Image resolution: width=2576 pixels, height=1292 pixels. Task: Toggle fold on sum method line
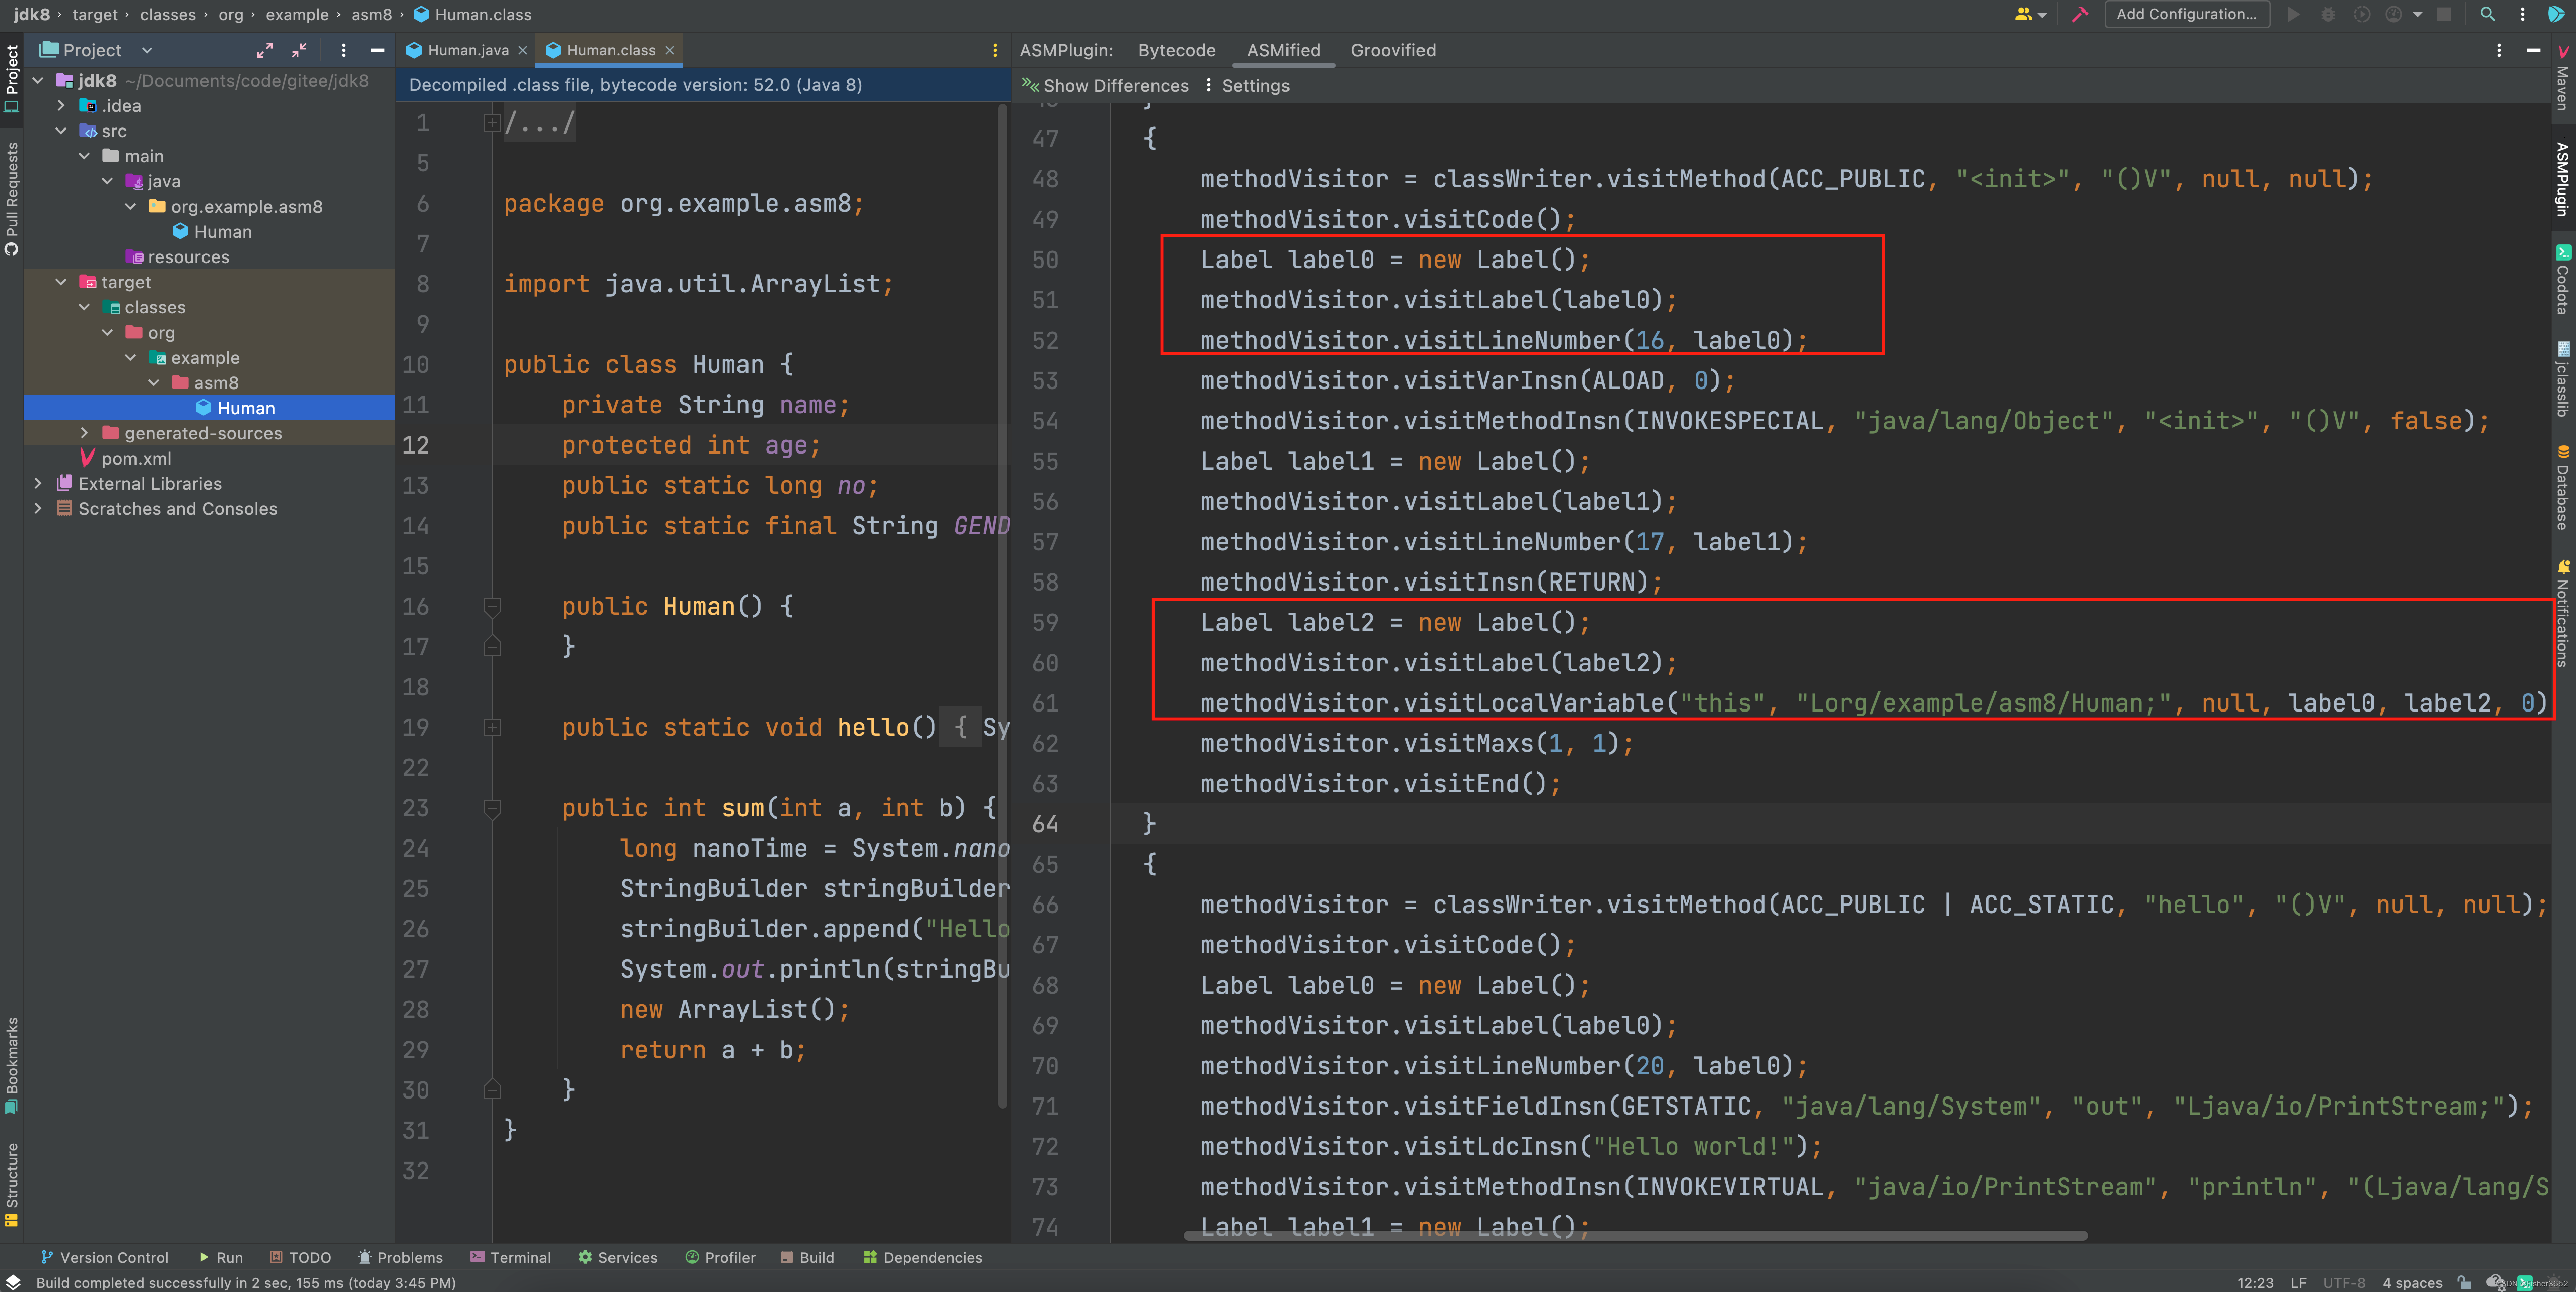[x=492, y=808]
